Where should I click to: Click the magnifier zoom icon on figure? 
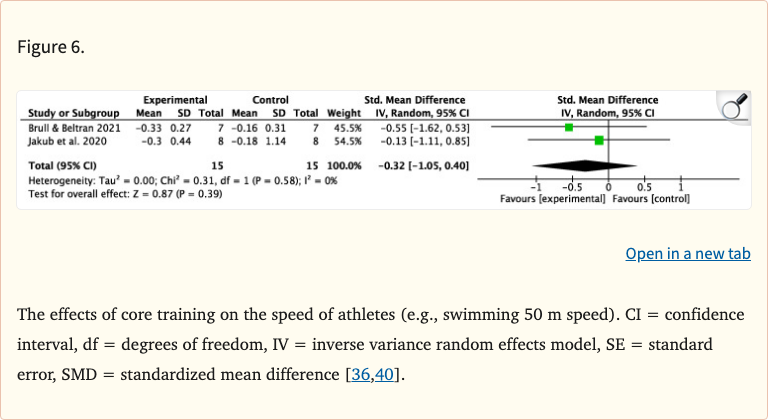point(734,105)
